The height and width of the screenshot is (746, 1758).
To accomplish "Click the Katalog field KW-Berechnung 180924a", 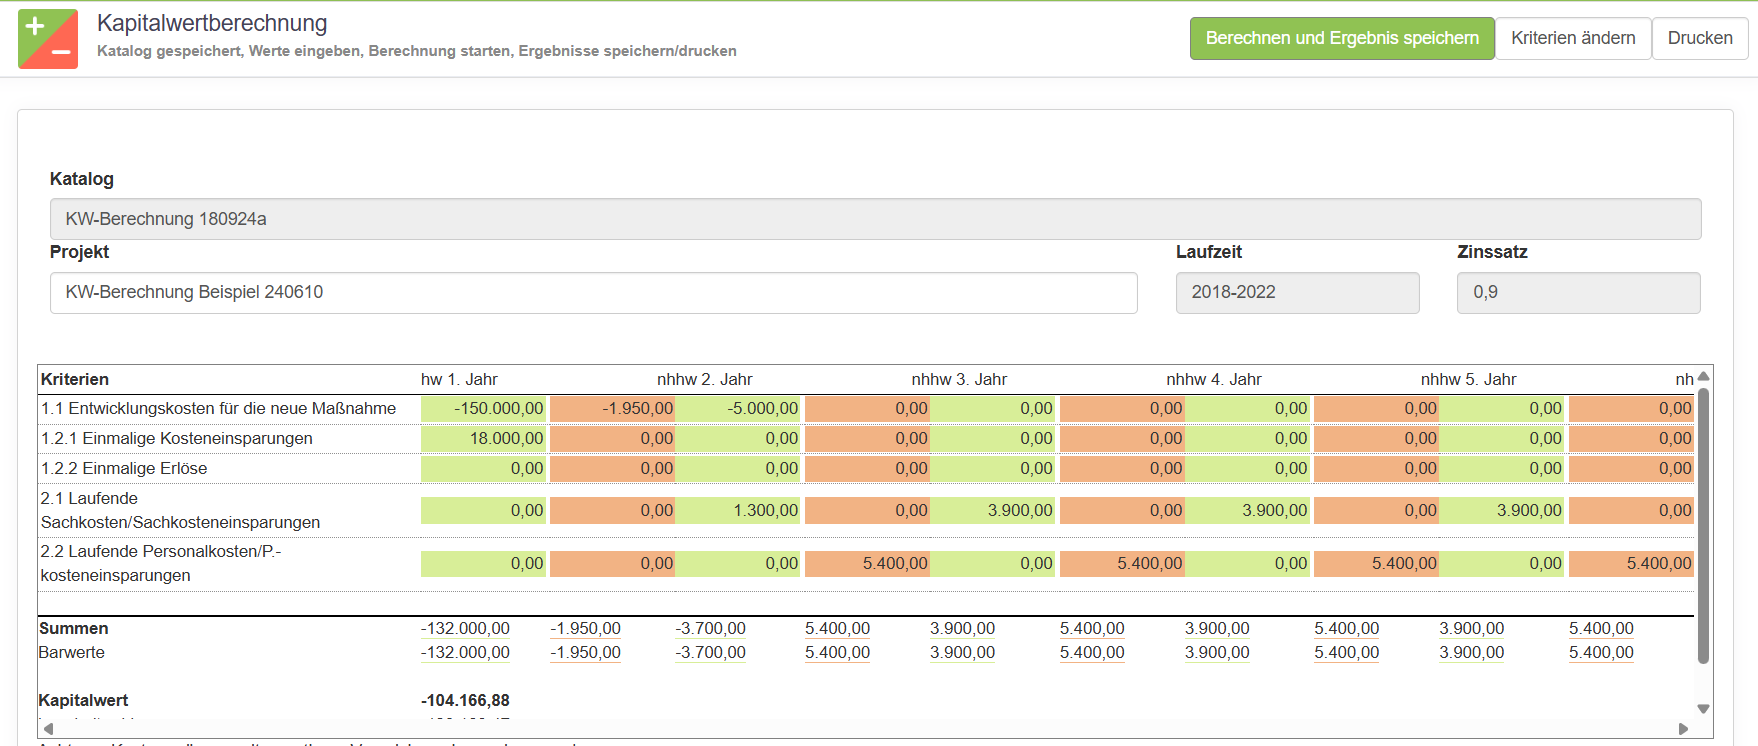I will (875, 219).
